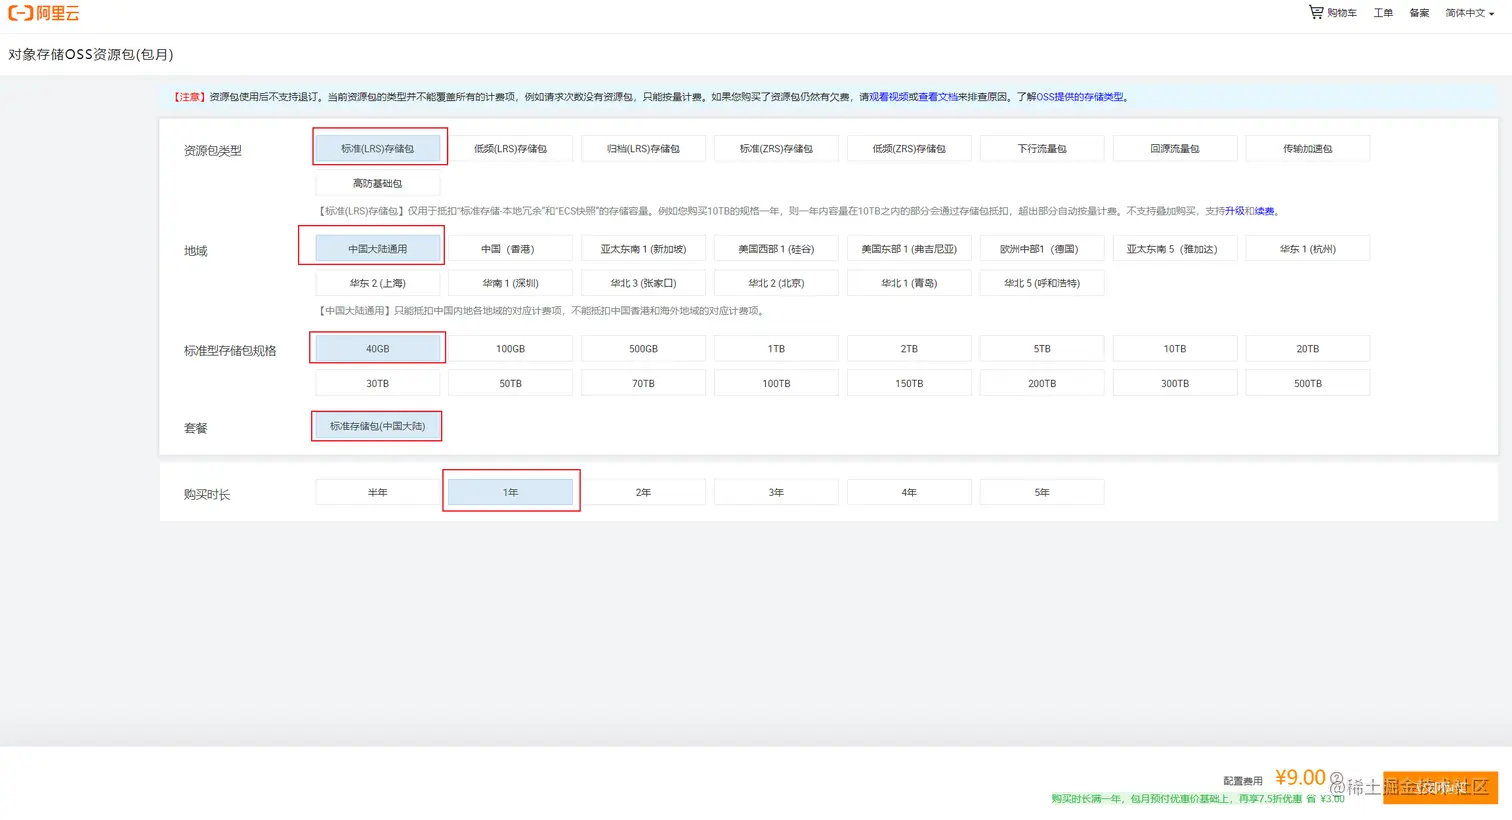The image size is (1512, 820).
Task: Pick the 50TB storage size
Action: 511,383
